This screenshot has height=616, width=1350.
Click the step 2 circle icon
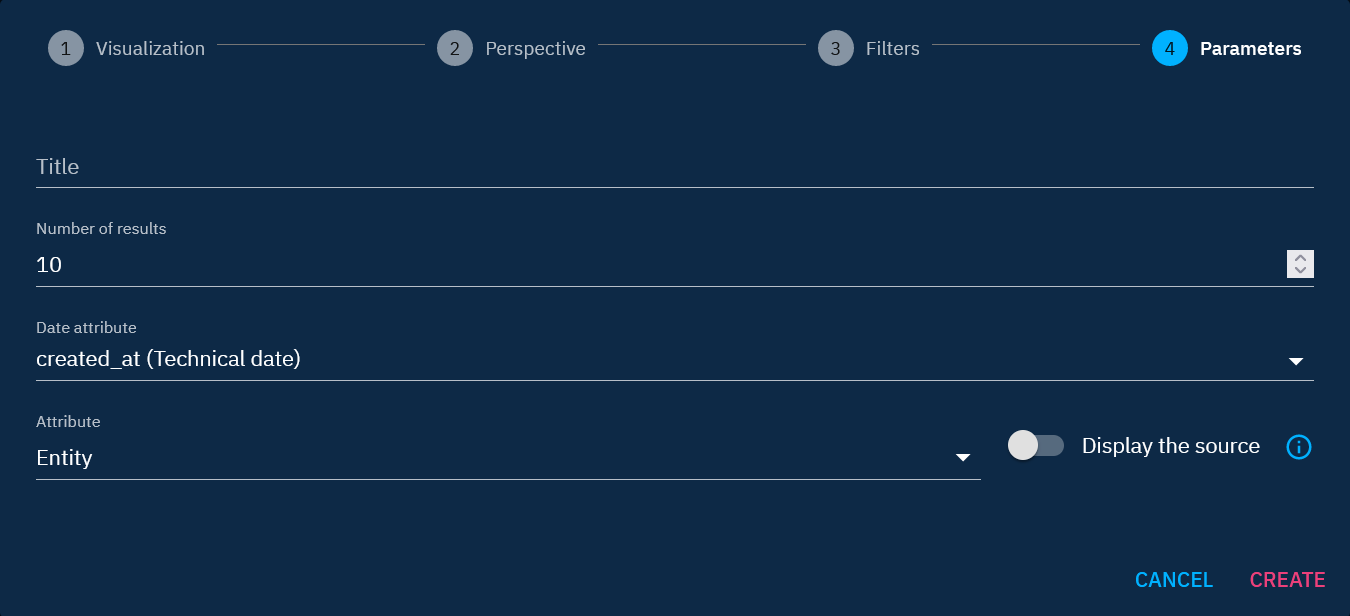pos(455,48)
